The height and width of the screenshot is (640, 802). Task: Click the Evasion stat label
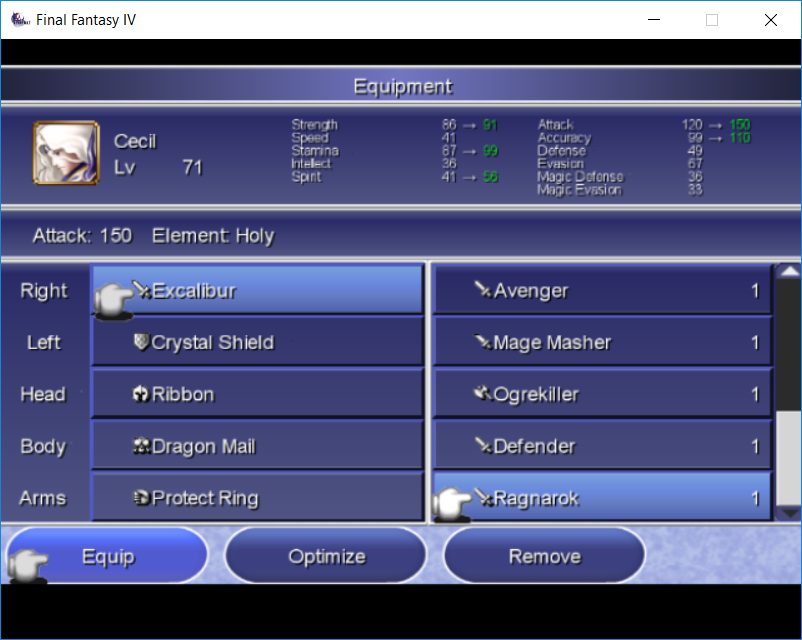coord(561,164)
